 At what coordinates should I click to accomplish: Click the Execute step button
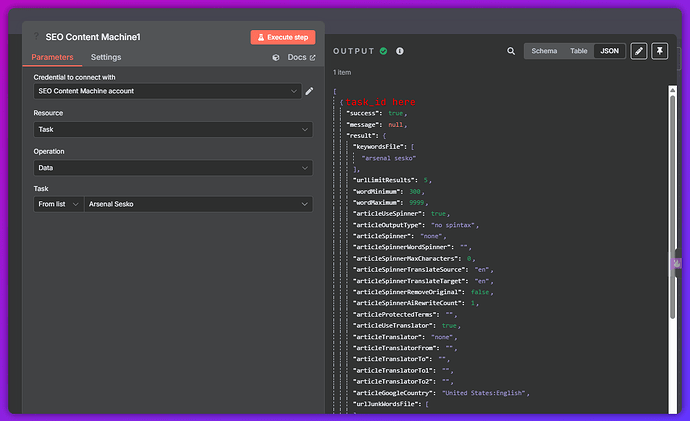(283, 37)
